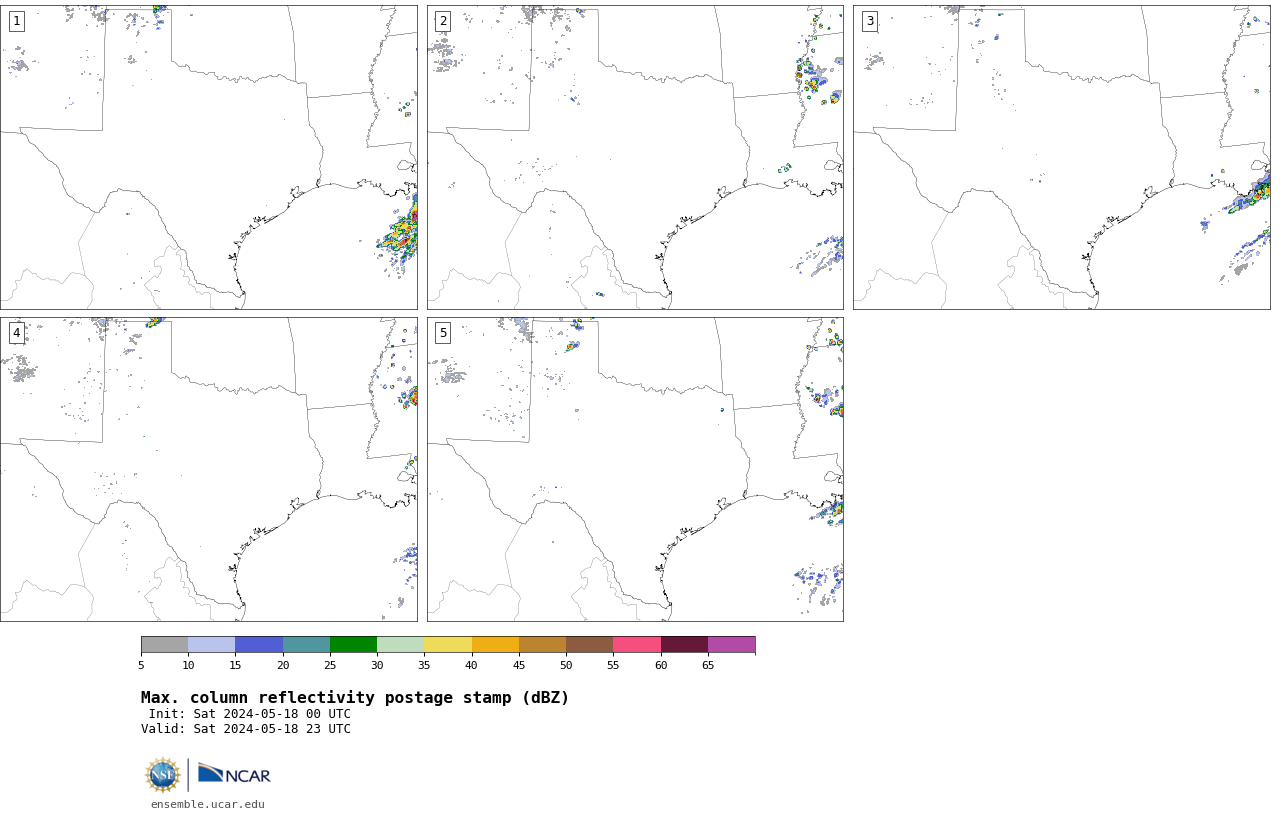Click the colorbar tick label 45
The height and width of the screenshot is (815, 1280).
519,665
